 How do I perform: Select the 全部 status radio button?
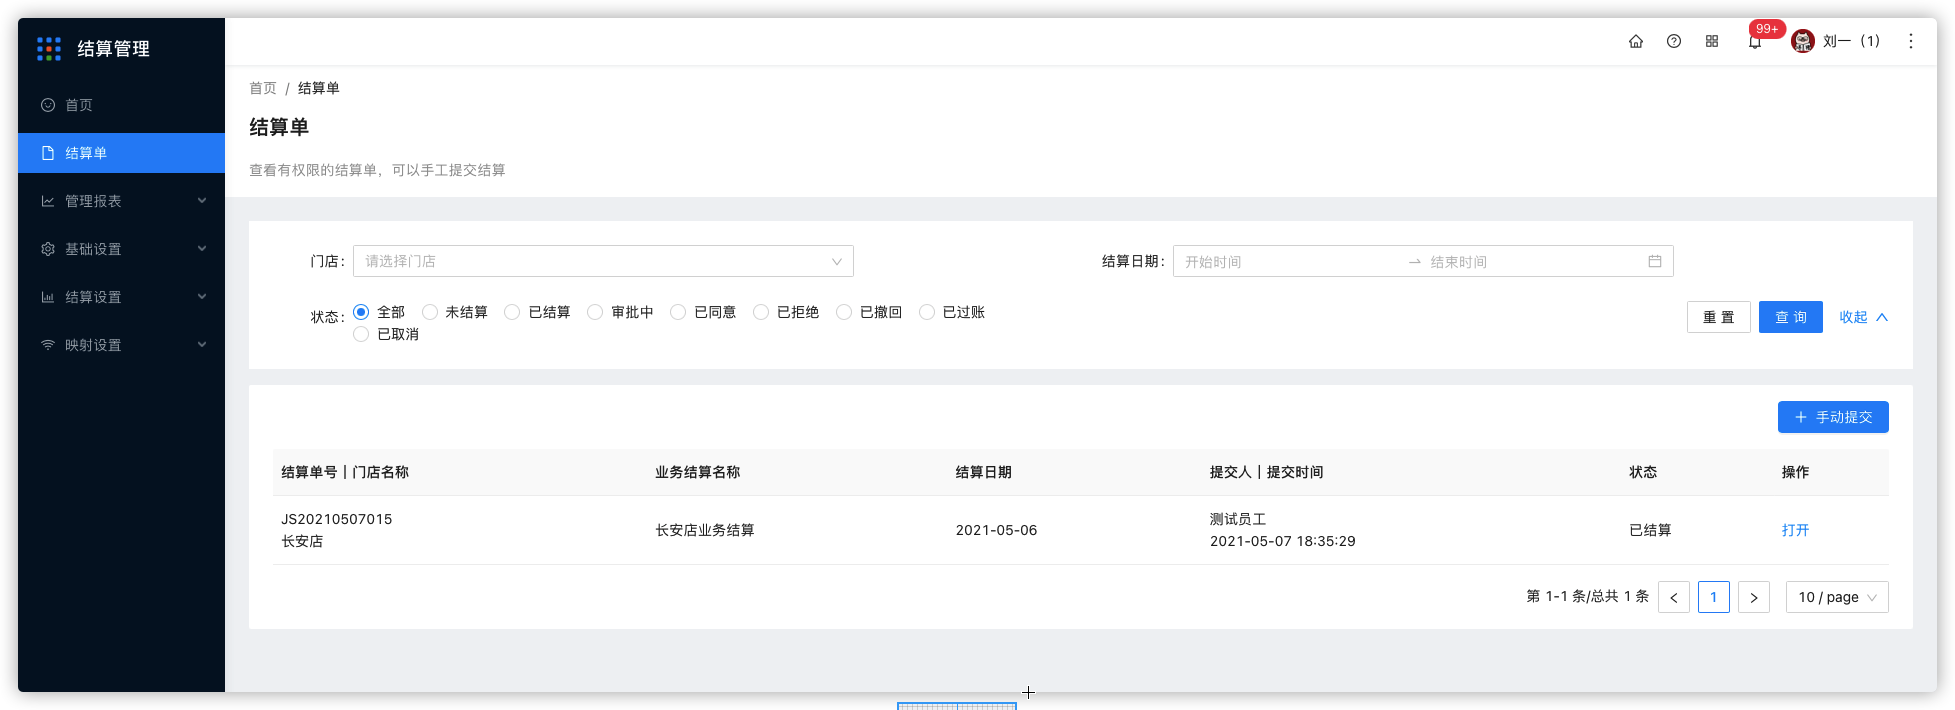click(361, 312)
